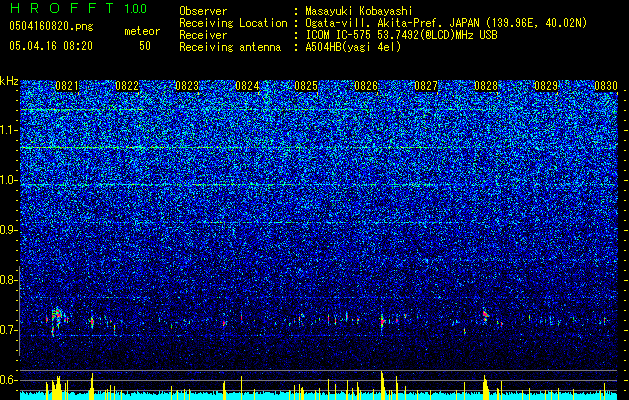This screenshot has height=400, width=629.
Task: Click the Ogata-vill. Akita-Pref. JAPAN location text
Action: tap(446, 23)
